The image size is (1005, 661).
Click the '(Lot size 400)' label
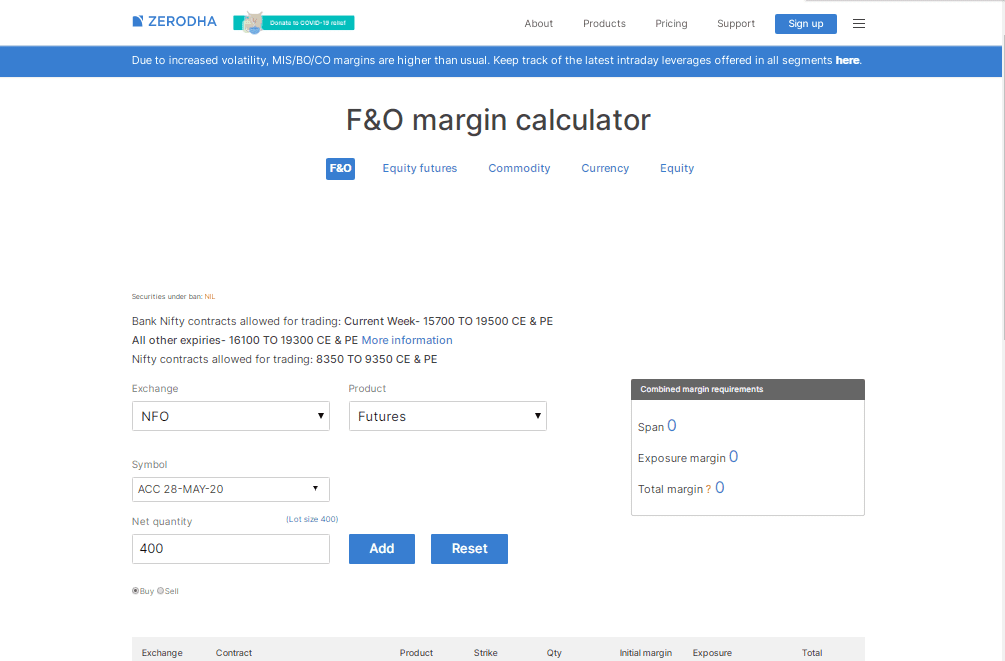point(312,519)
